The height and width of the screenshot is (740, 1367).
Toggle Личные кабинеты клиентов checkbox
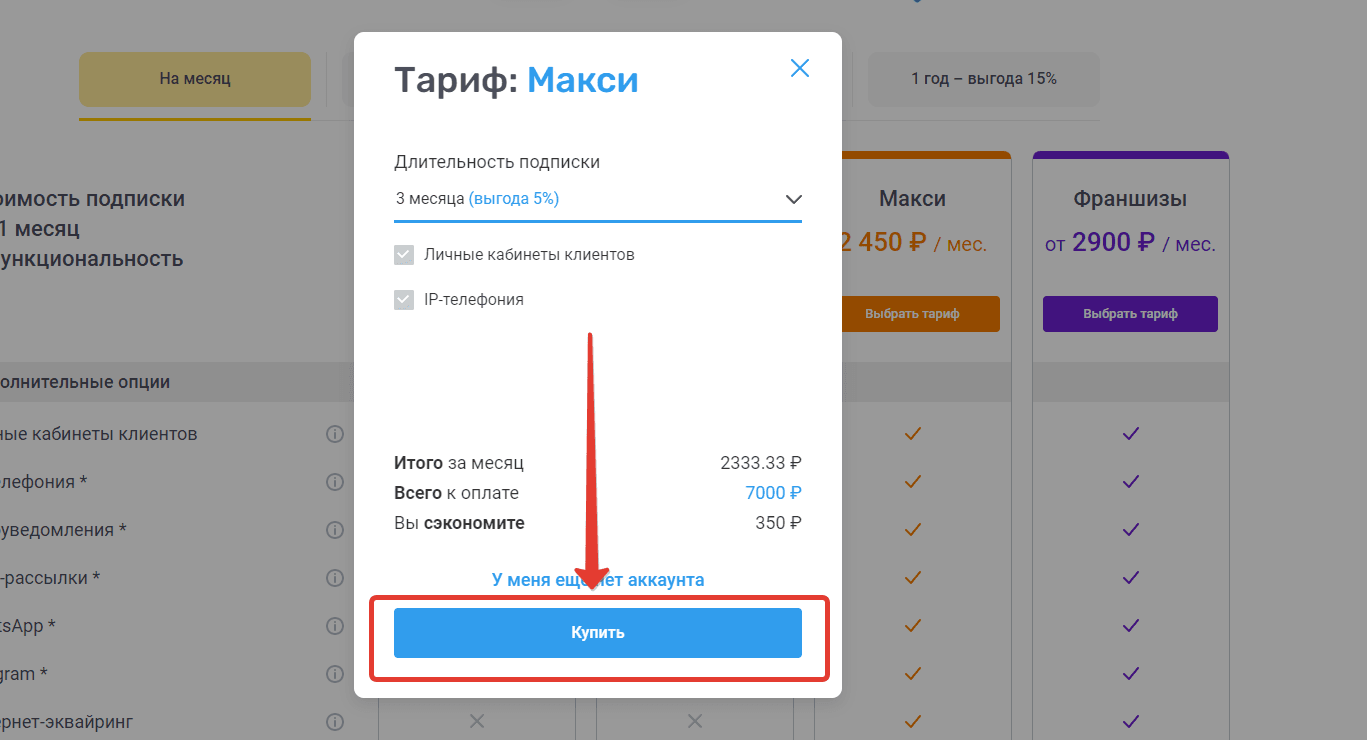click(x=404, y=255)
